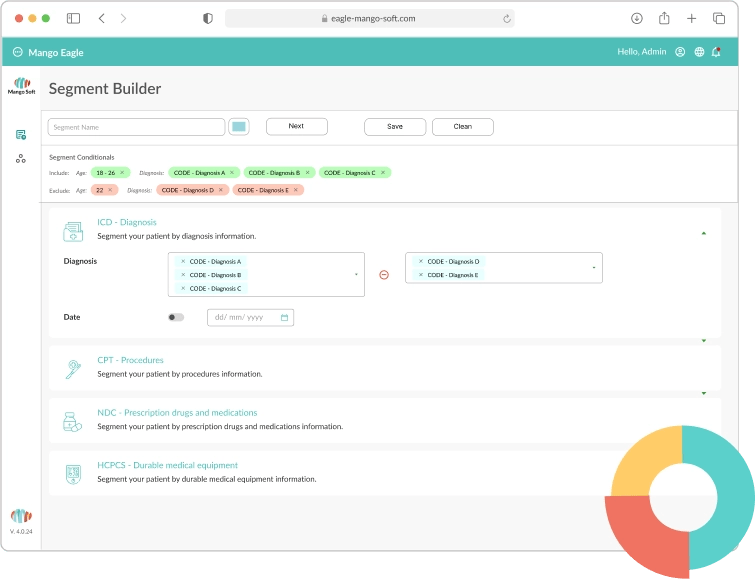Click the CPT Procedures section icon
The width and height of the screenshot is (755, 579).
pos(73,369)
